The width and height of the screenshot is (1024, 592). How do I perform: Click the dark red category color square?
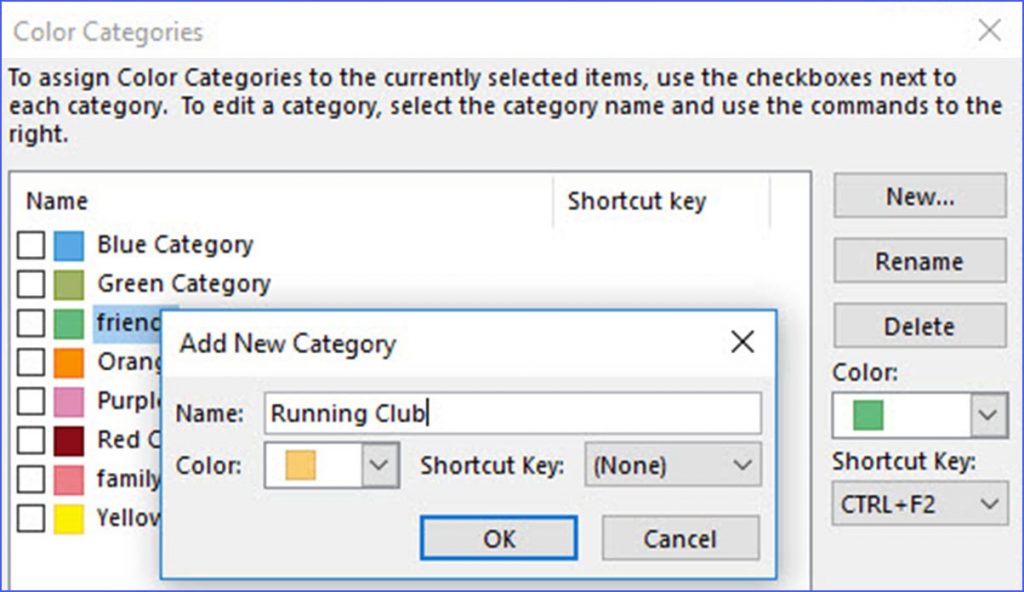tap(69, 441)
